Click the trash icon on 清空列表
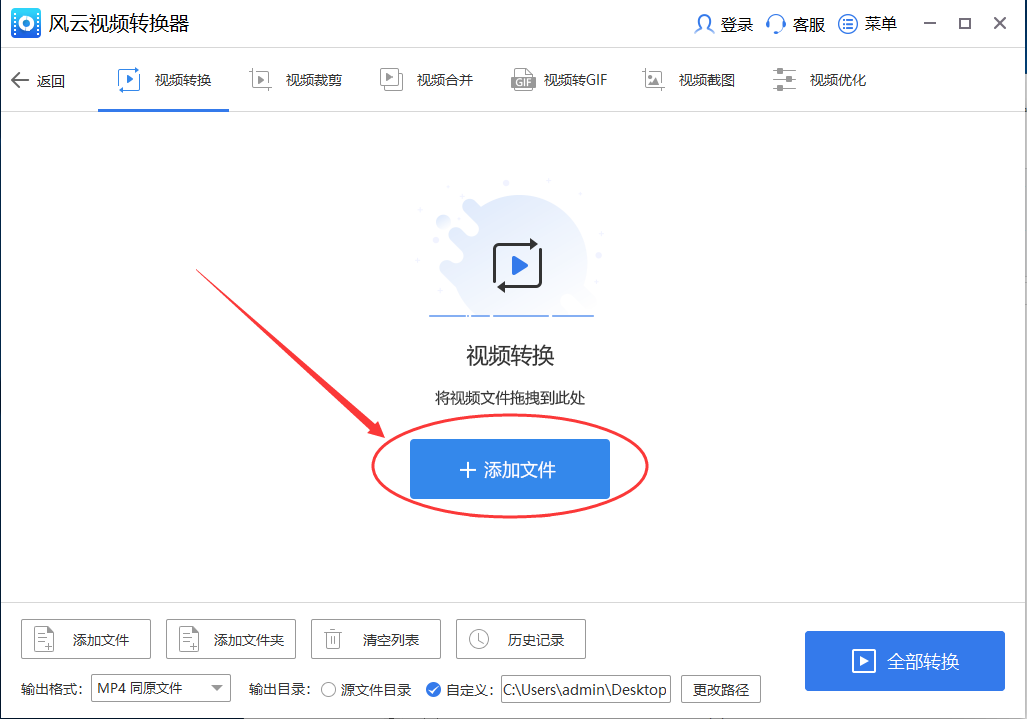 coord(333,638)
